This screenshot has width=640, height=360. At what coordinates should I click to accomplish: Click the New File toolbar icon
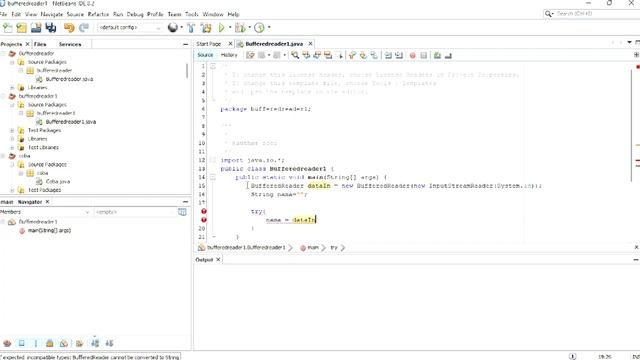[x=8, y=28]
